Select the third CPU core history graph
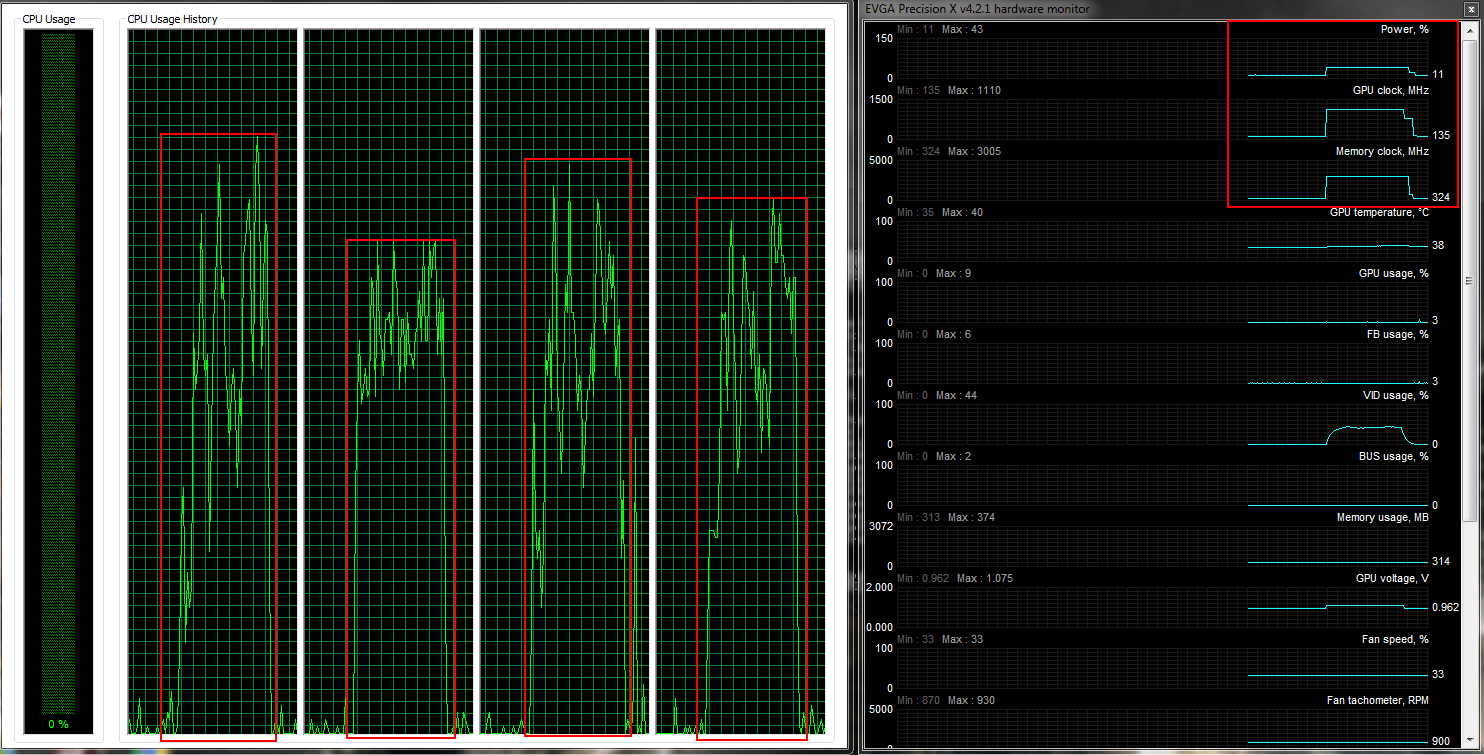The height and width of the screenshot is (755, 1484). click(x=564, y=380)
